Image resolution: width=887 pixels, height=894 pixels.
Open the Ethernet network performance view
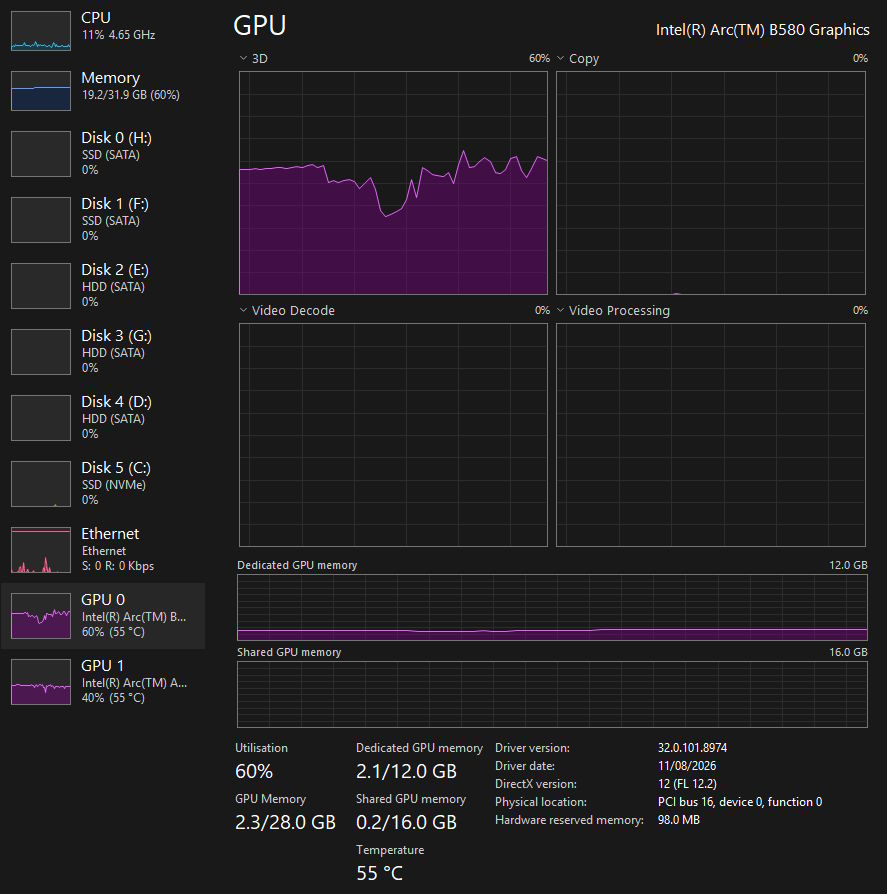pyautogui.click(x=103, y=550)
